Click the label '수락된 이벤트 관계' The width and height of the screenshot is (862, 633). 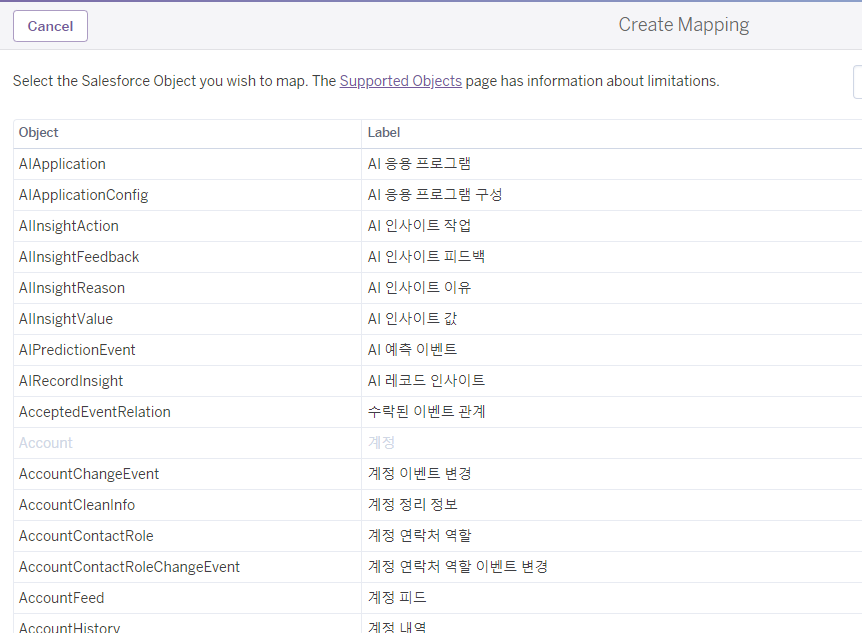tap(426, 412)
